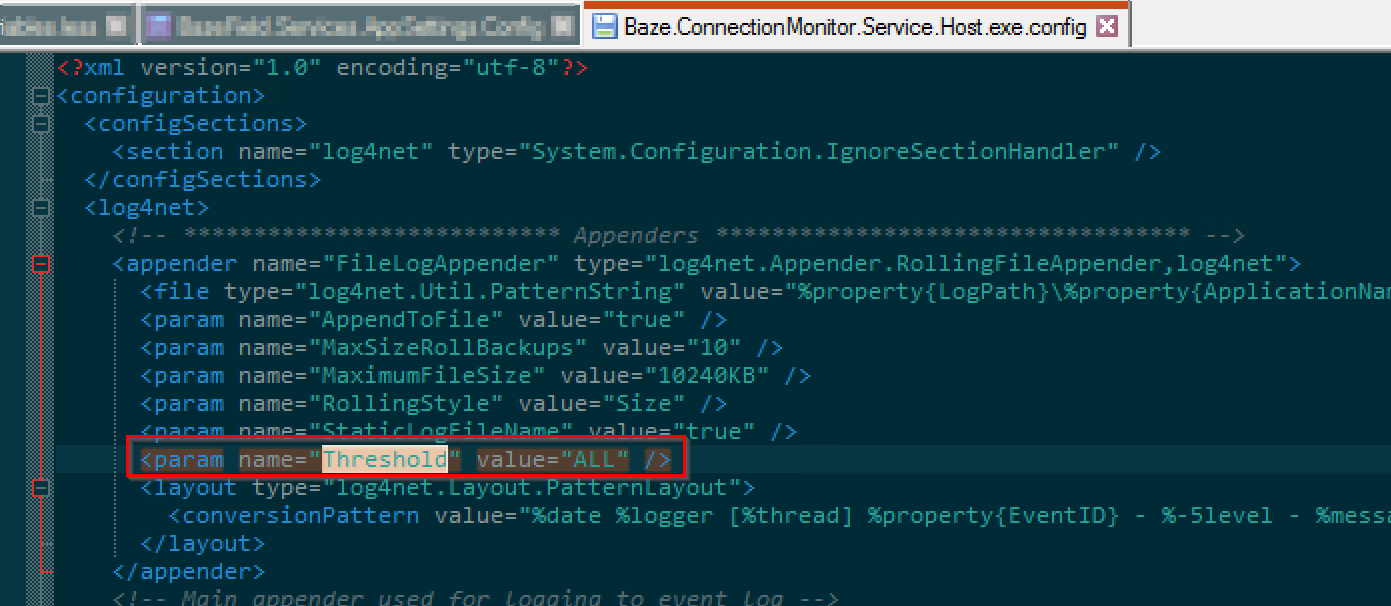Click the value "ALL" on Threshold line
Image resolution: width=1391 pixels, height=606 pixels.
(595, 460)
